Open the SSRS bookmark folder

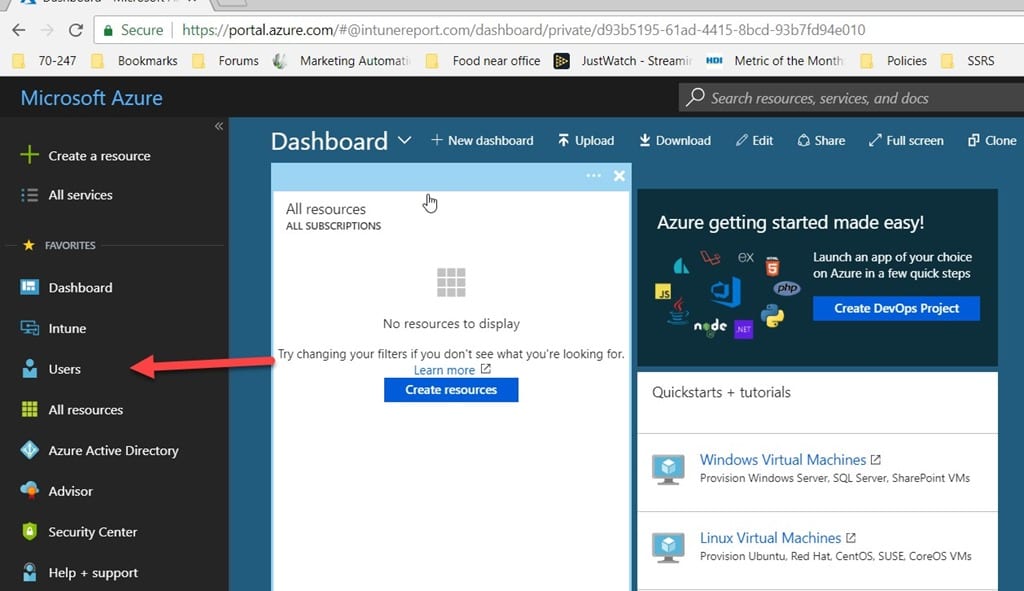pos(968,61)
